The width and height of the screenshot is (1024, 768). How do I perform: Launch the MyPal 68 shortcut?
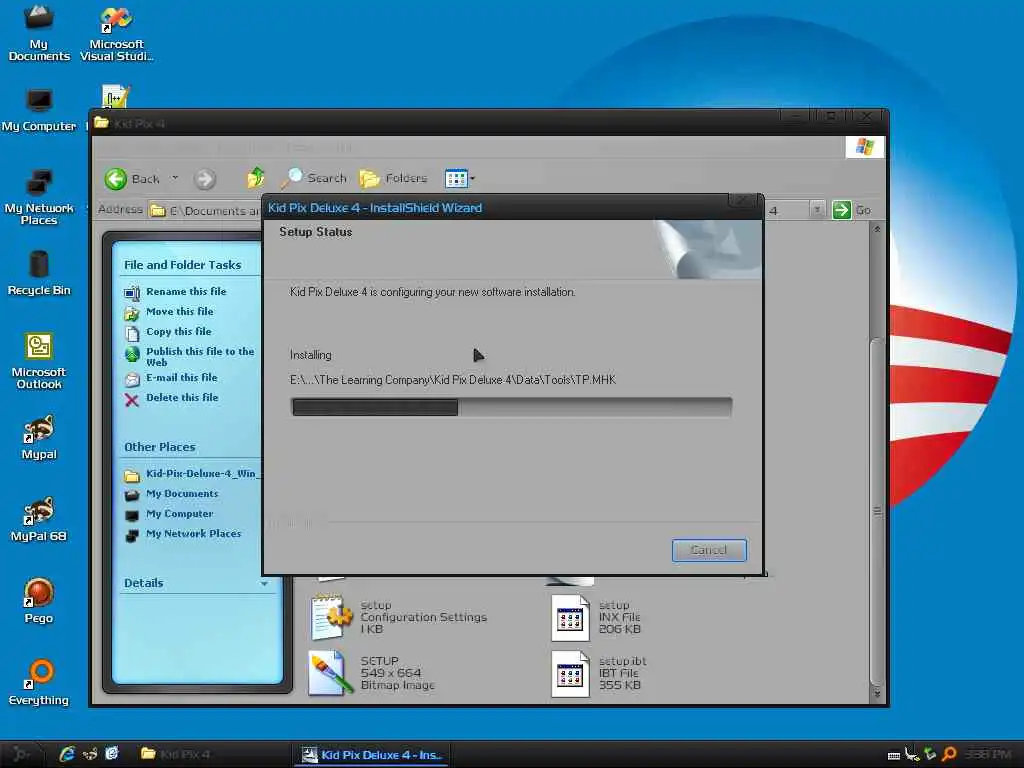(39, 520)
